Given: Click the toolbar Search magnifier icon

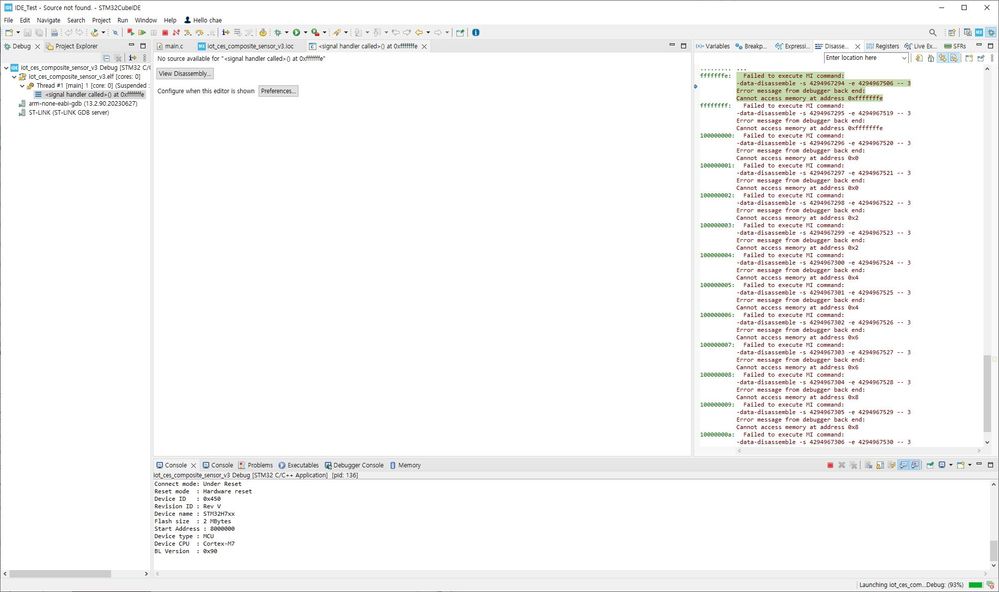Looking at the screenshot, I should (x=933, y=32).
